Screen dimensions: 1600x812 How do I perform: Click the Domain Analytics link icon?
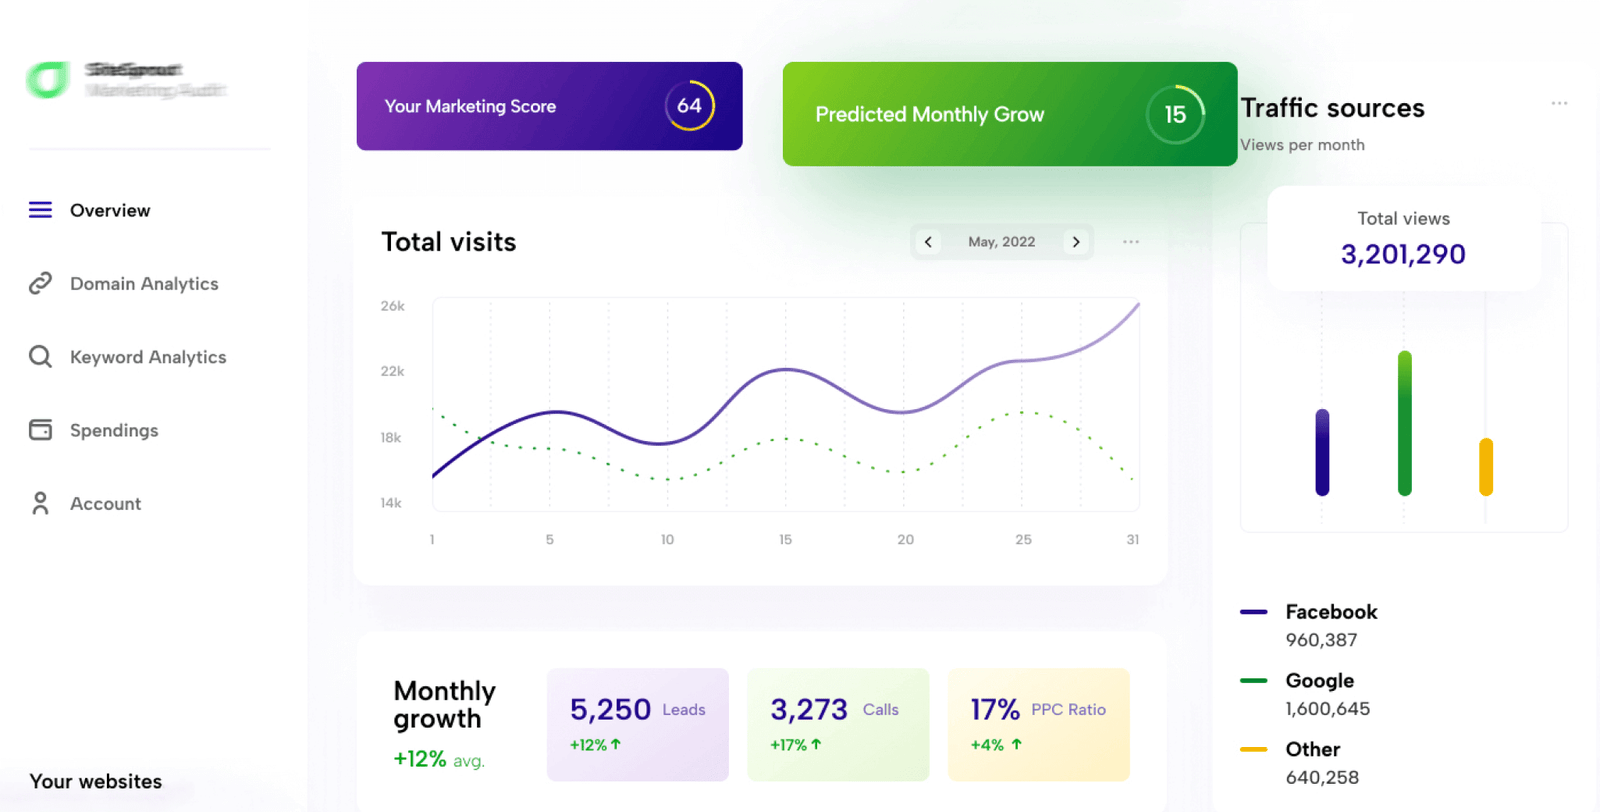[40, 283]
